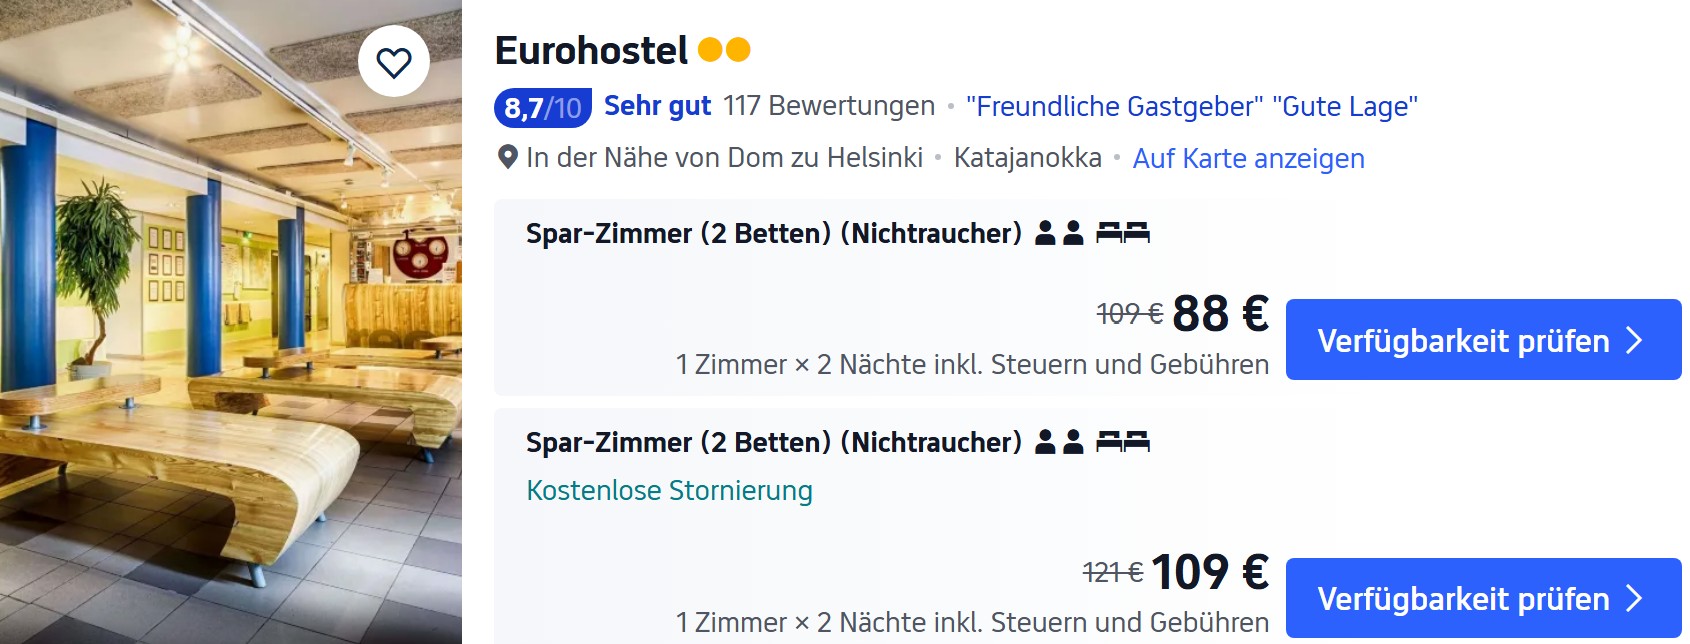1690x644 pixels.
Task: Click the chevron arrow on the 88 € button
Action: click(1635, 340)
